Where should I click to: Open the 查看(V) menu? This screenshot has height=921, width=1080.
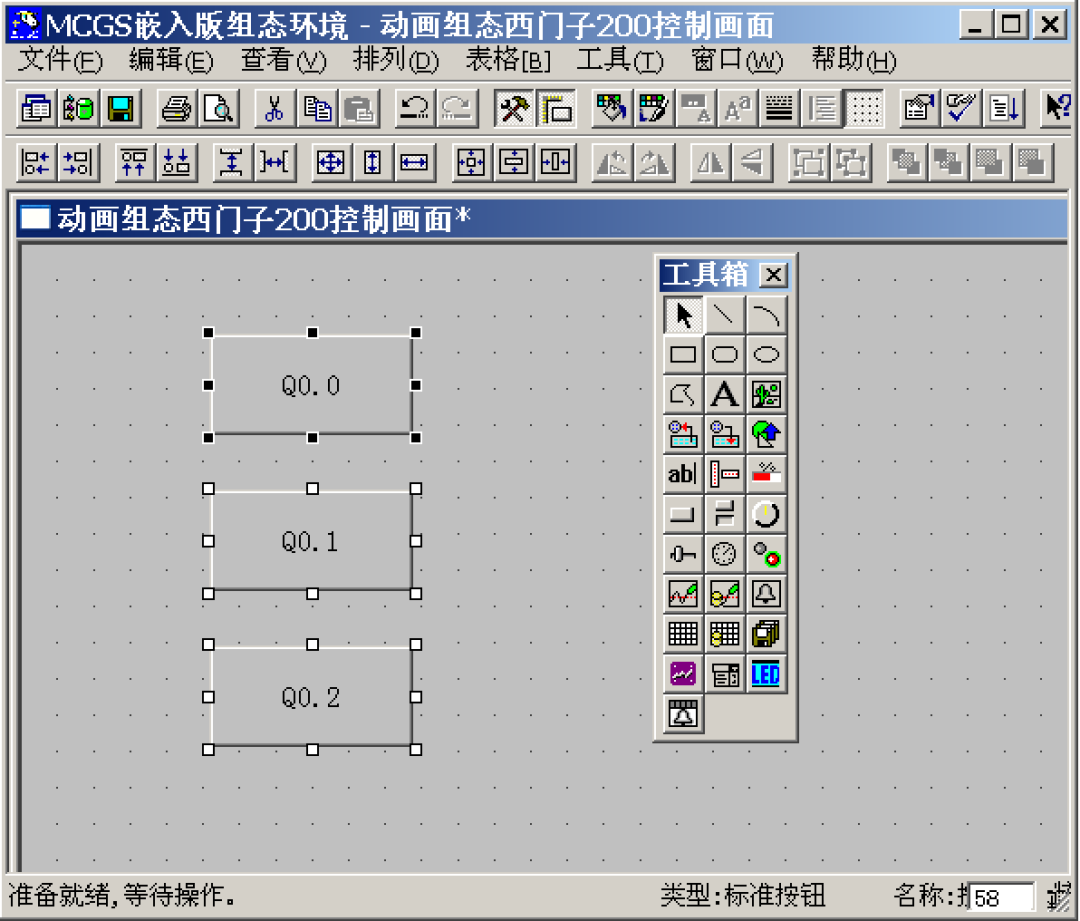click(x=283, y=60)
